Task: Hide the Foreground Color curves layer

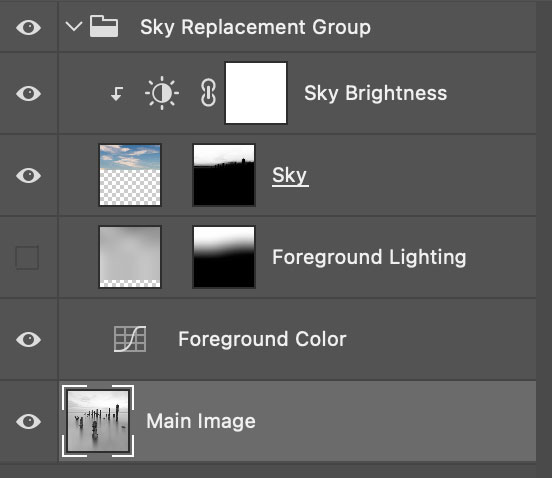Action: point(29,340)
